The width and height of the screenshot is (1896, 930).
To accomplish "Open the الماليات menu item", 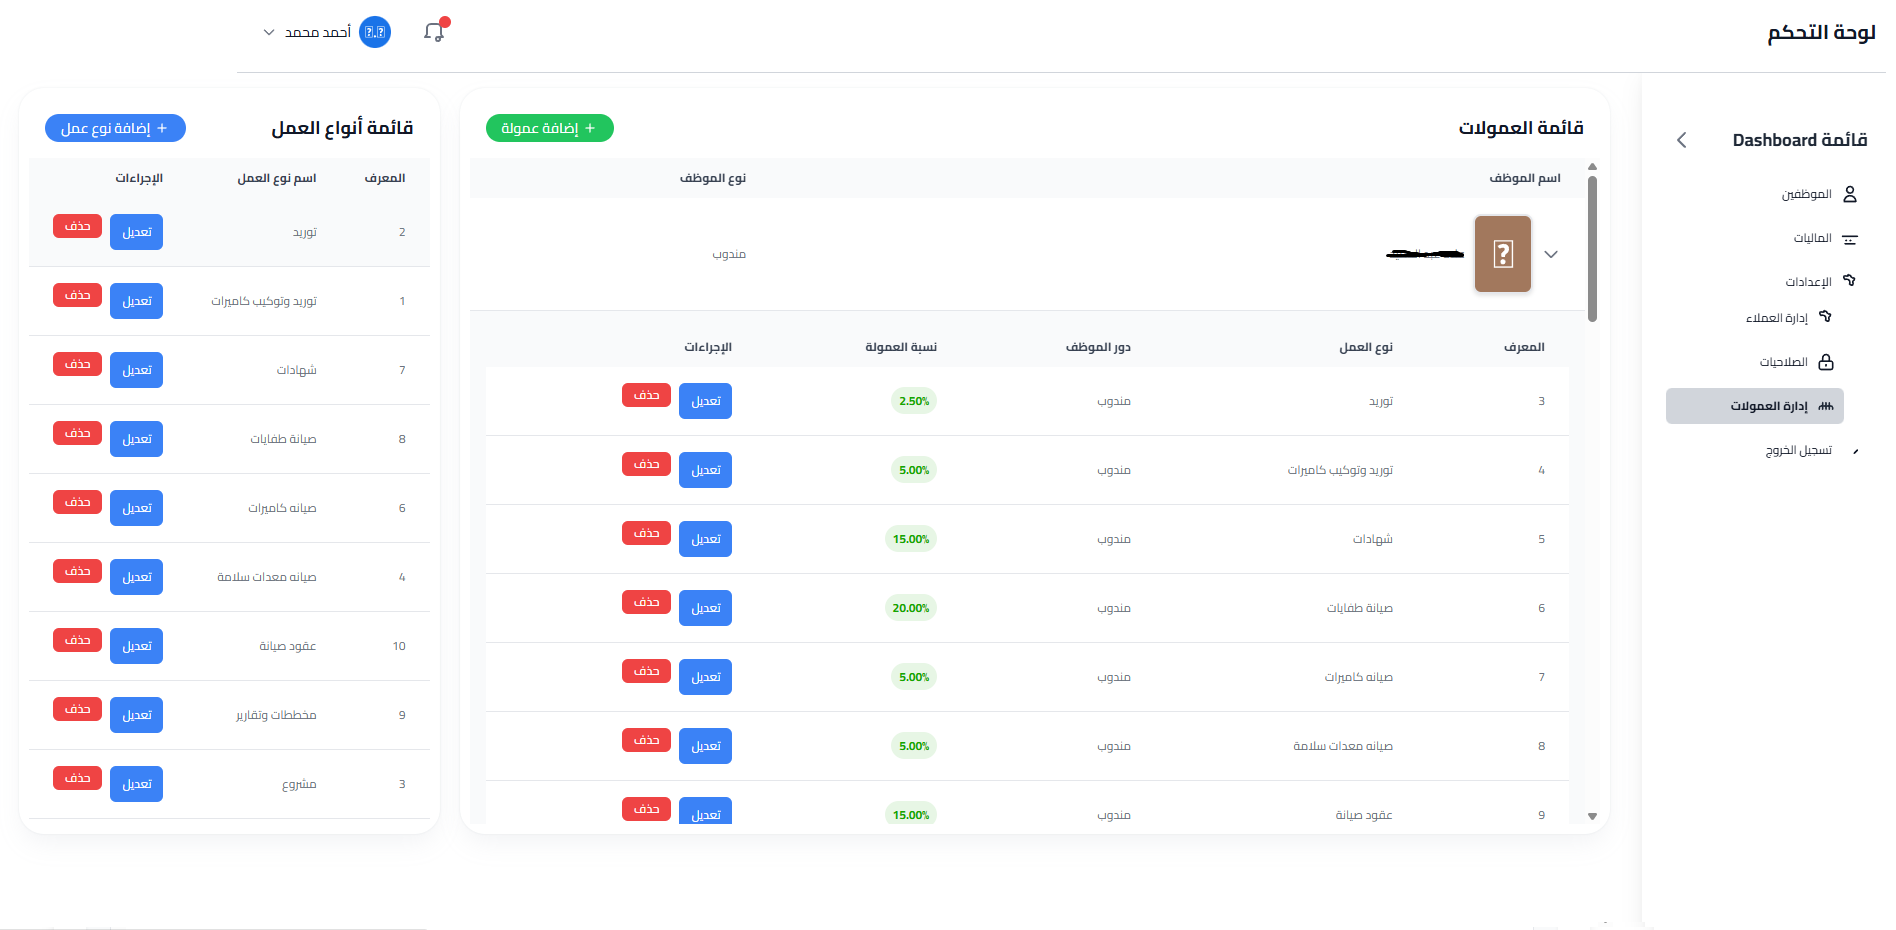I will (1812, 238).
